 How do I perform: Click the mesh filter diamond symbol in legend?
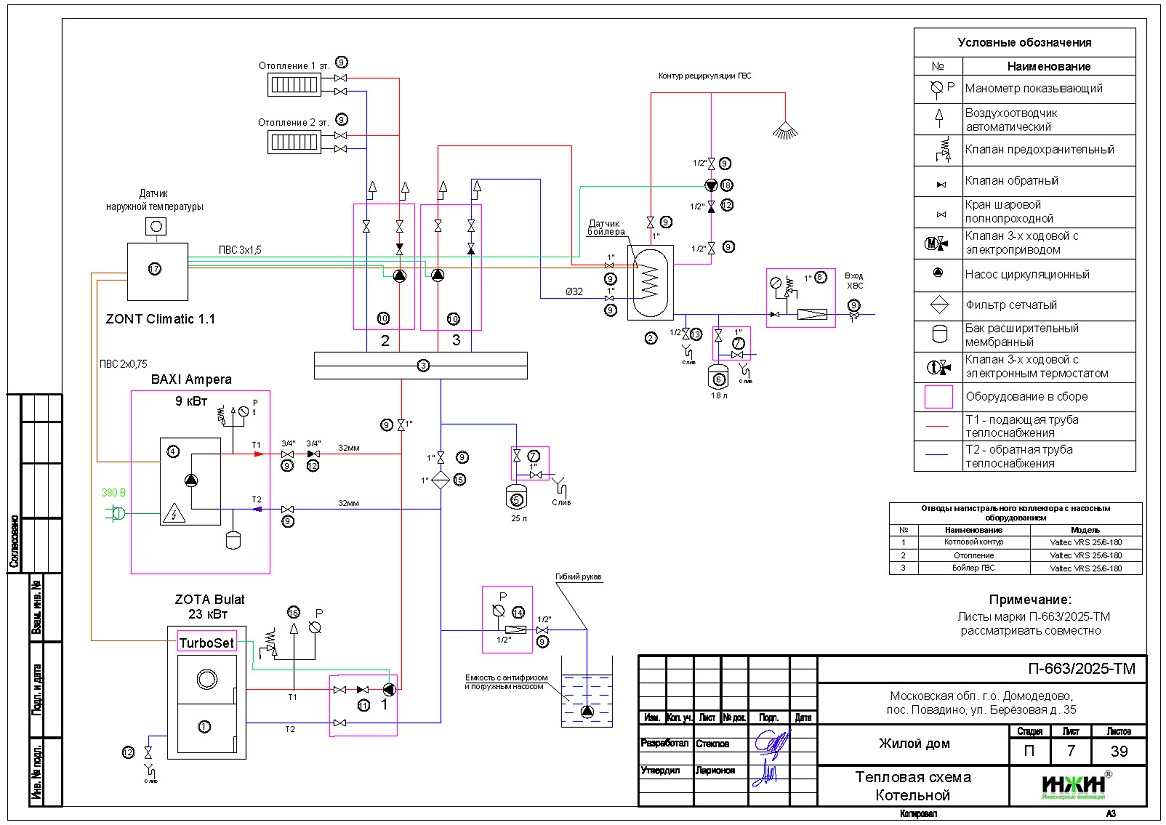point(937,305)
